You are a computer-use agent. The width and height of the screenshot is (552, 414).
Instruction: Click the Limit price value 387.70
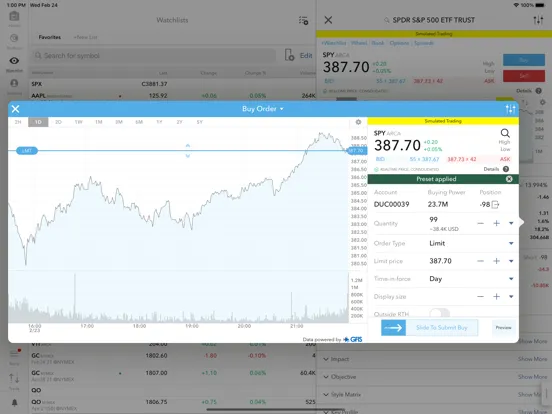coord(440,261)
